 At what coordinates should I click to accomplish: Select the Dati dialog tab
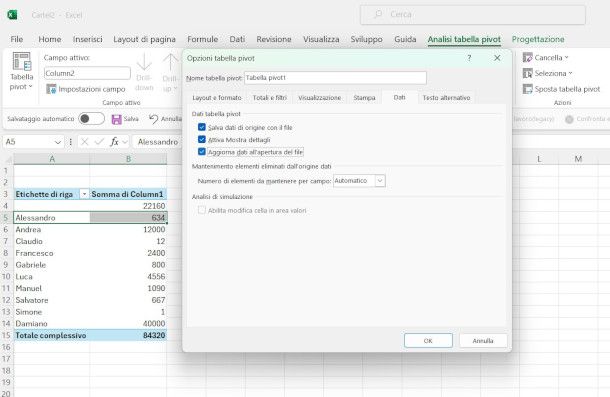[x=400, y=97]
